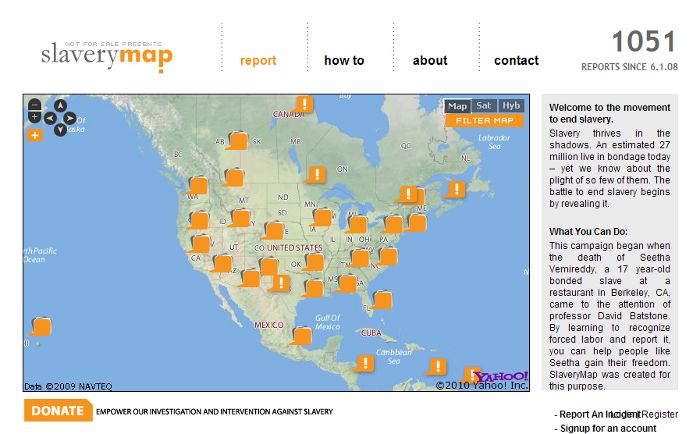This screenshot has width=700, height=434.
Task: Open the exclamation marker over Nova Scotia
Action: [455, 189]
